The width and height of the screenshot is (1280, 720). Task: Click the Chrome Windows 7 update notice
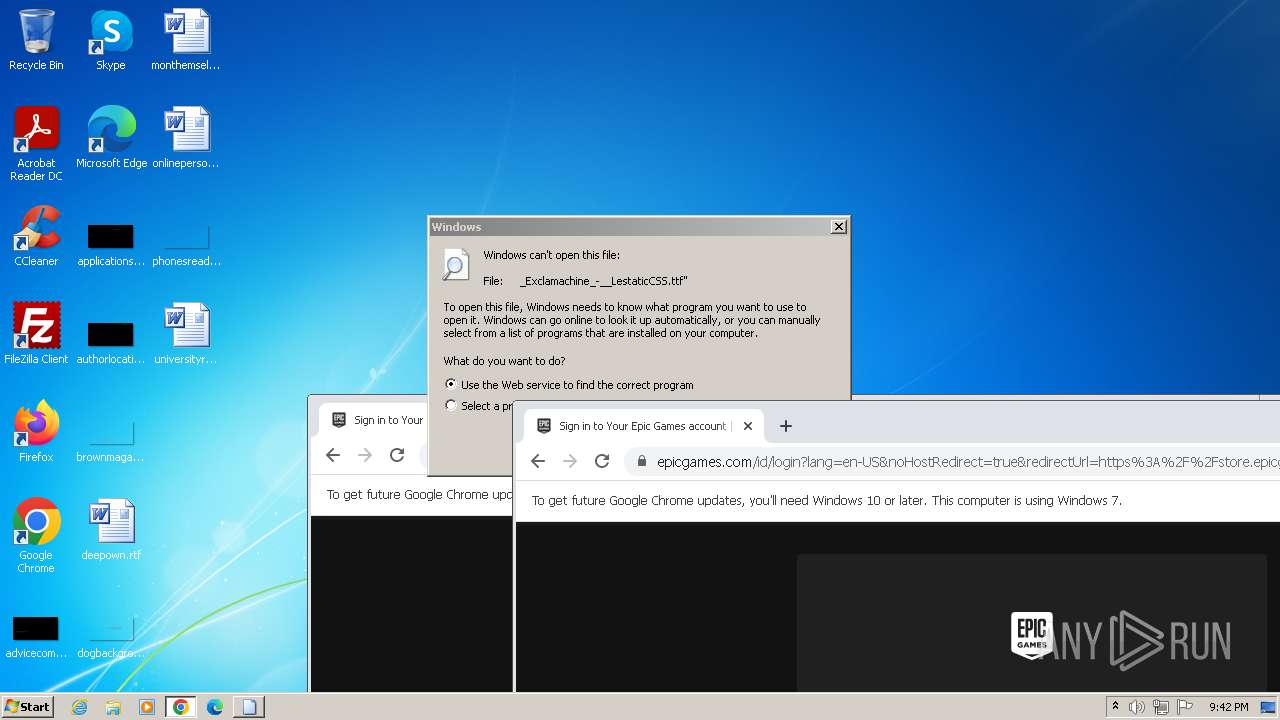[826, 500]
